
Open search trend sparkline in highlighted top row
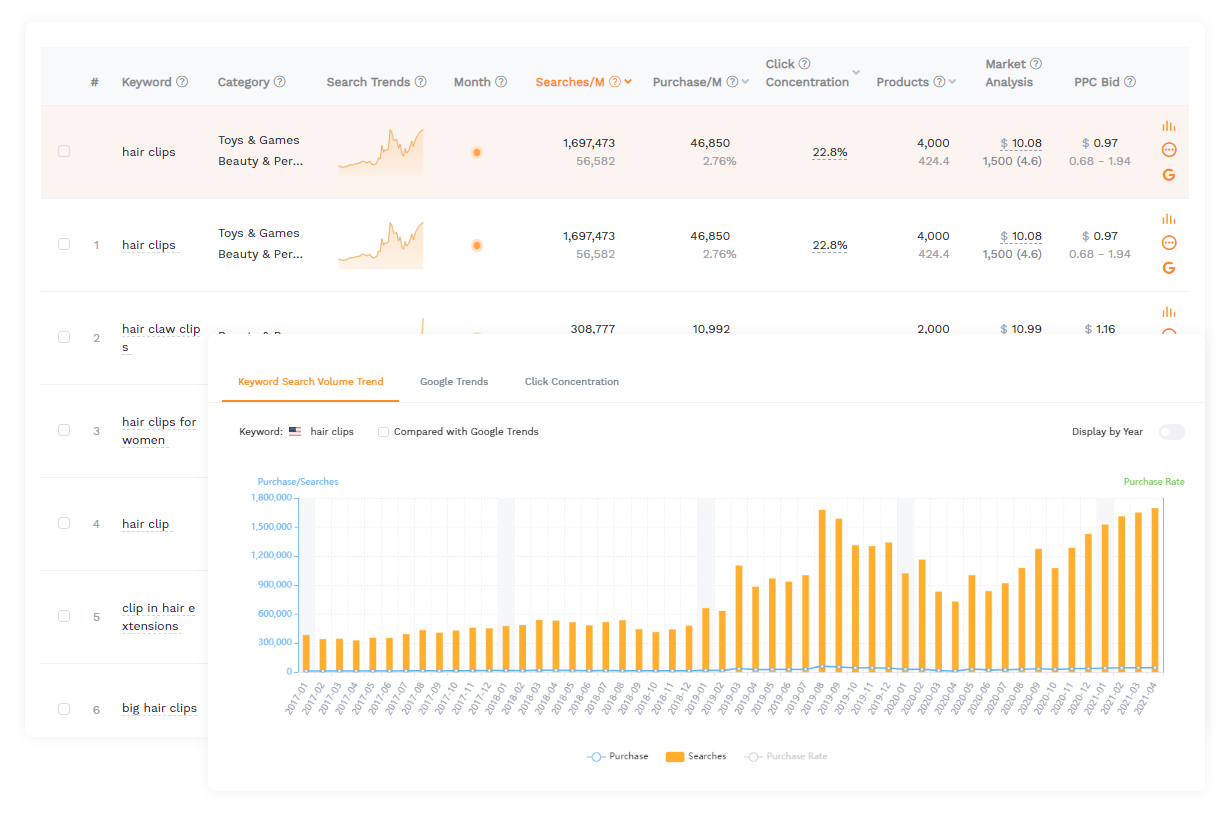click(x=381, y=152)
